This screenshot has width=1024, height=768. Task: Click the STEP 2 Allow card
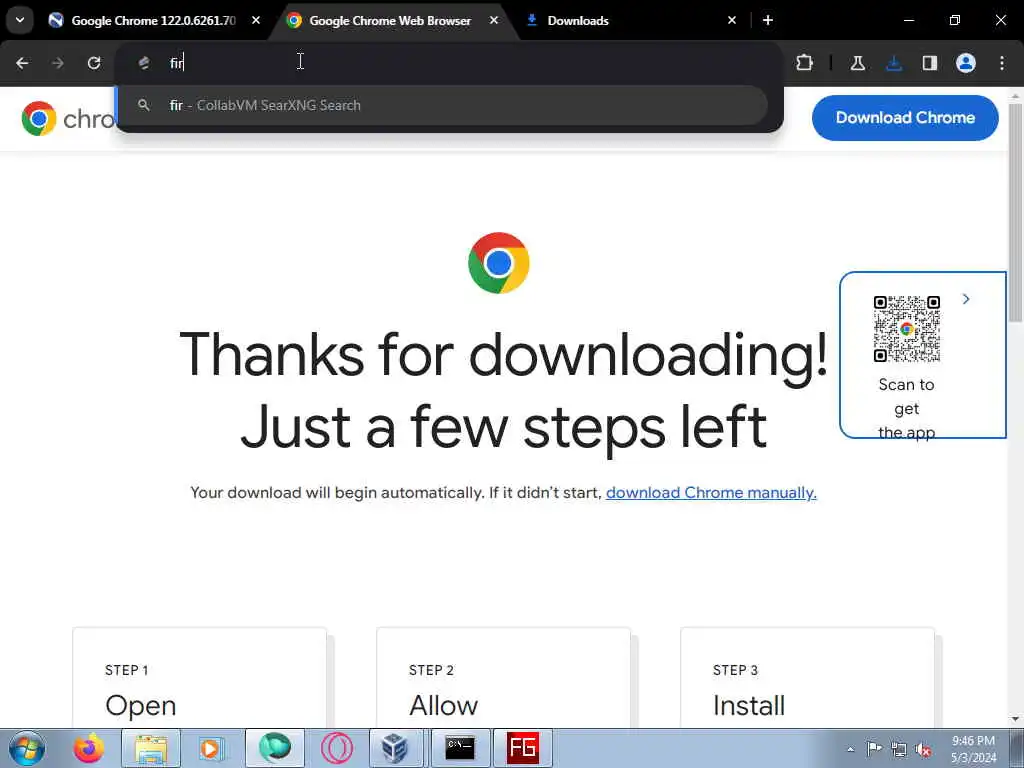(x=504, y=678)
